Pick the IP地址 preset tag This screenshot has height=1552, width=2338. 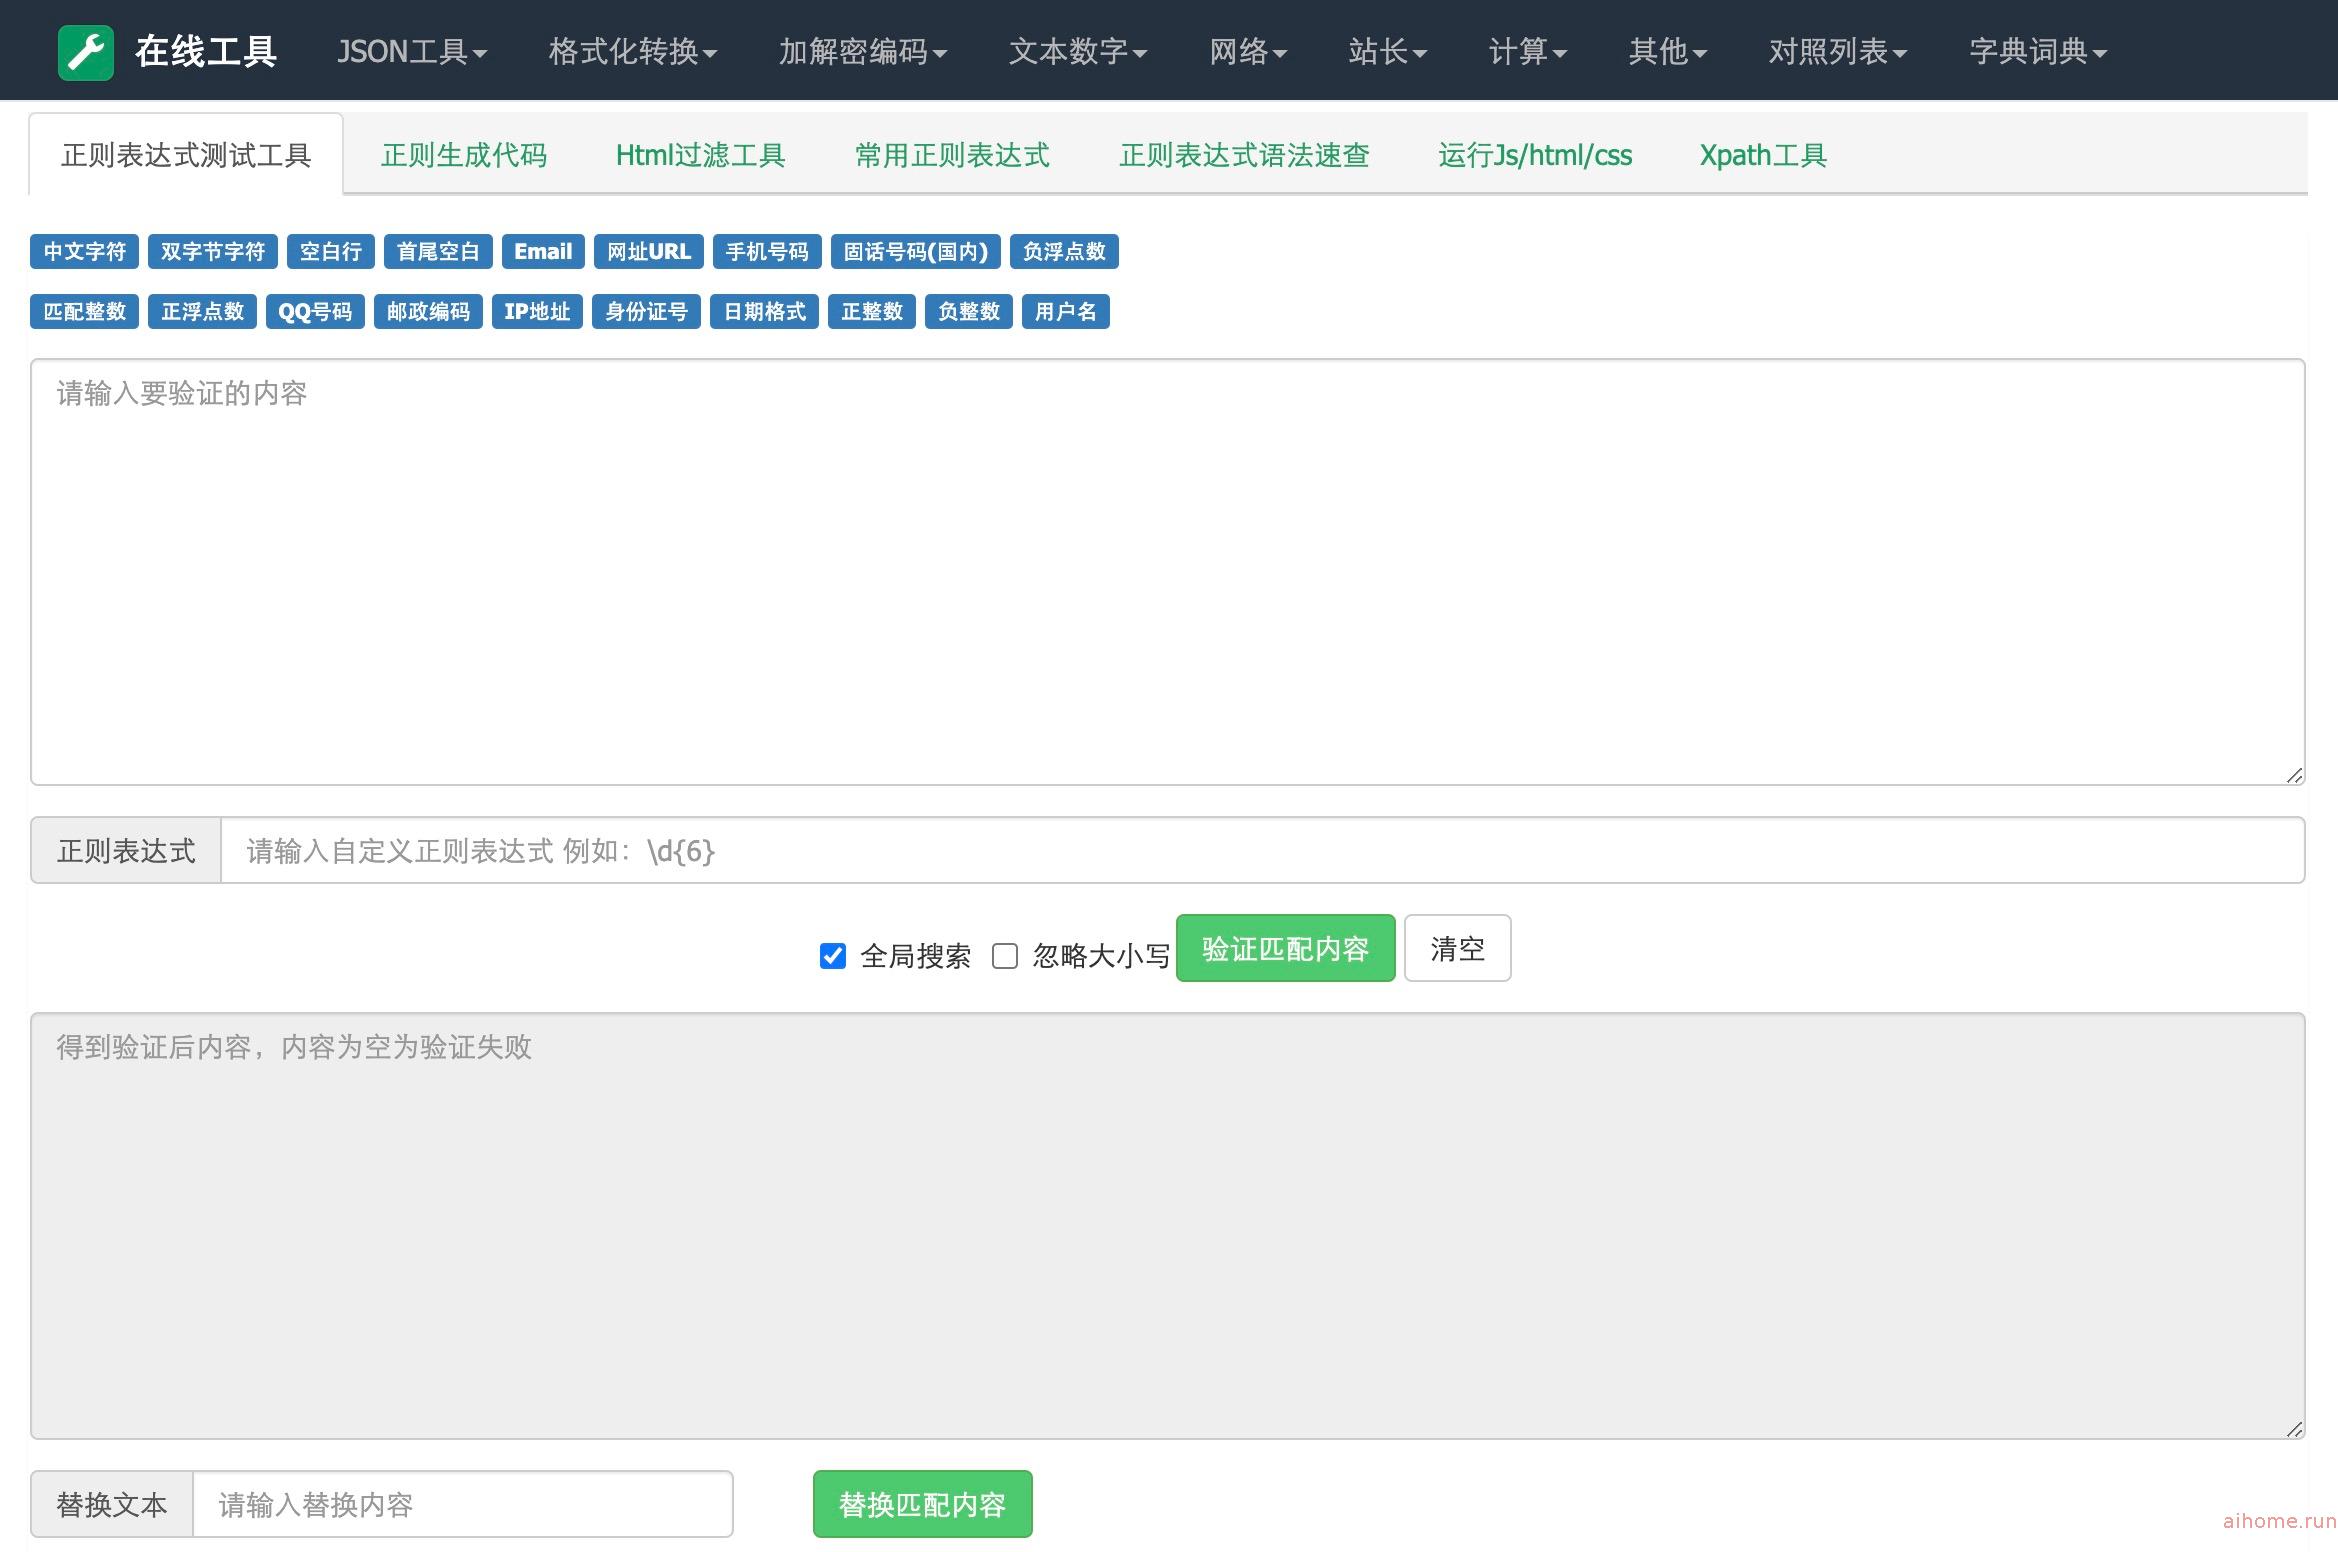[537, 312]
